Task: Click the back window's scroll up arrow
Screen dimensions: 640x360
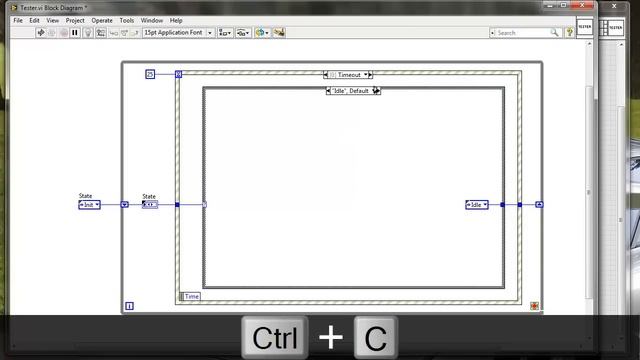Action: [621, 44]
